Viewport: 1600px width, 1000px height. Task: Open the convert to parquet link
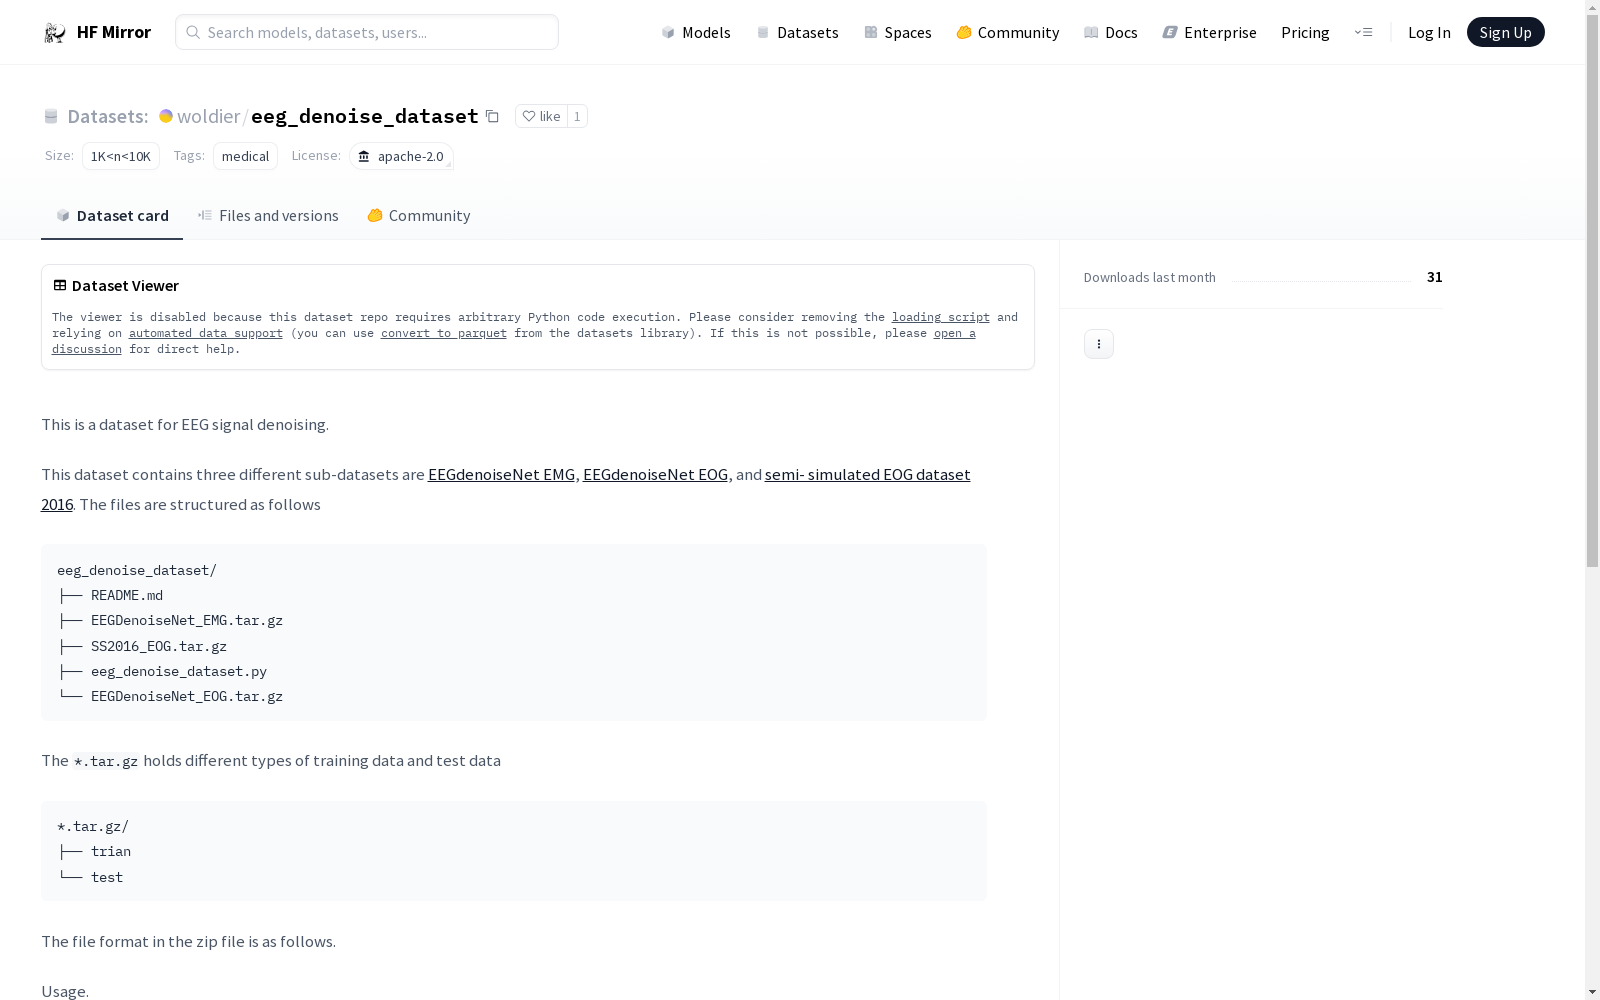tap(444, 333)
